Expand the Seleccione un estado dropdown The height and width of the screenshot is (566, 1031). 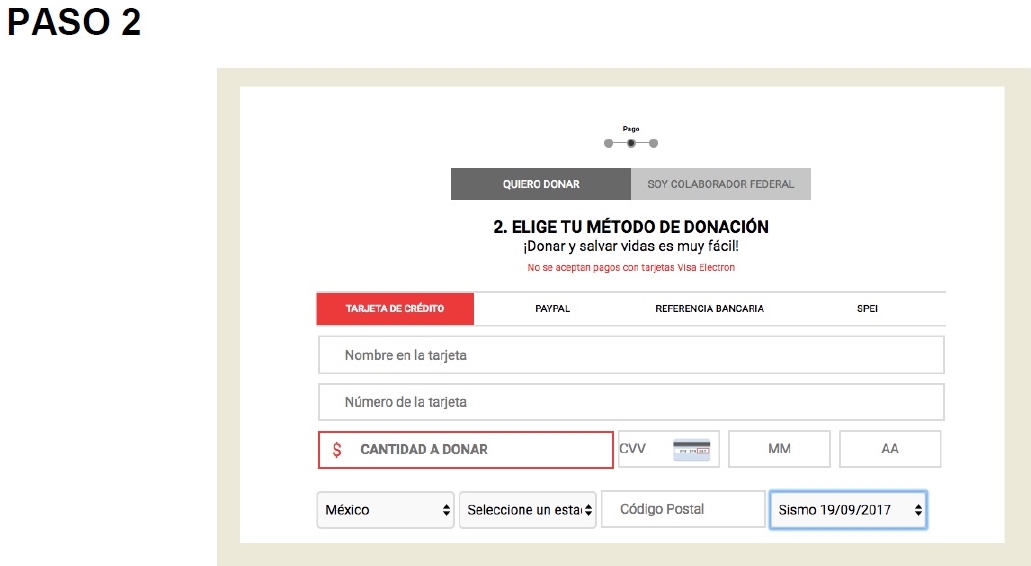point(528,510)
